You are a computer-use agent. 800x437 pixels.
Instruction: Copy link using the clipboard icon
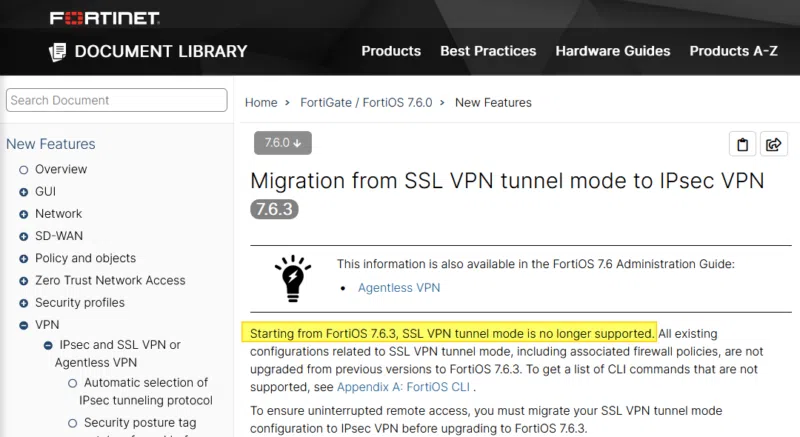(x=742, y=145)
